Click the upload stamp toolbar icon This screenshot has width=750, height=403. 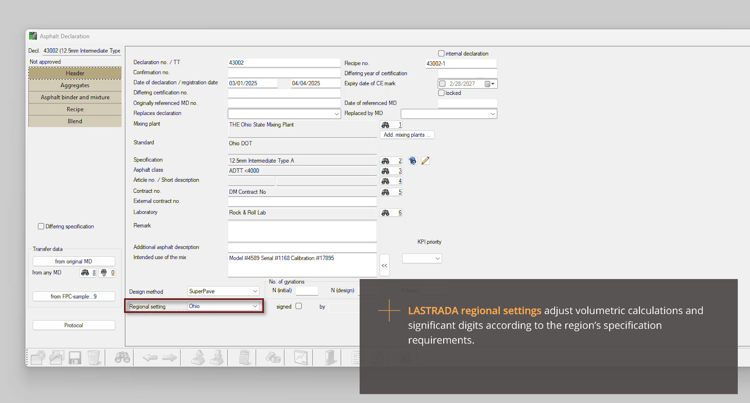tap(198, 358)
